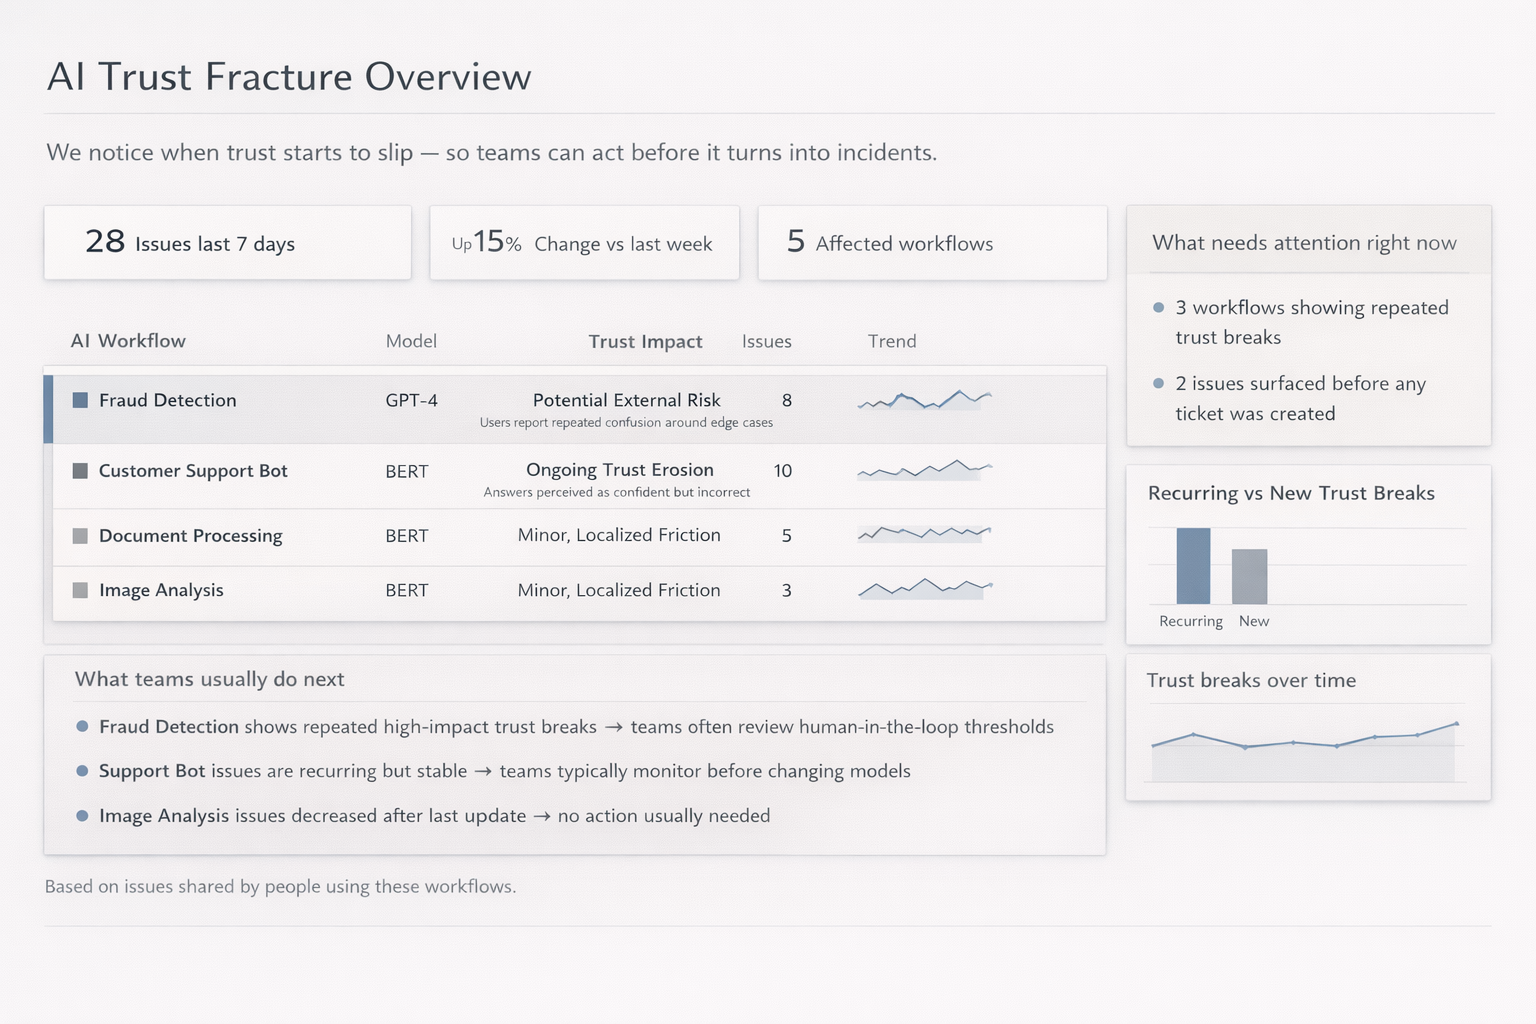Viewport: 1536px width, 1024px height.
Task: Expand the What needs attention right now panel
Action: [1305, 242]
